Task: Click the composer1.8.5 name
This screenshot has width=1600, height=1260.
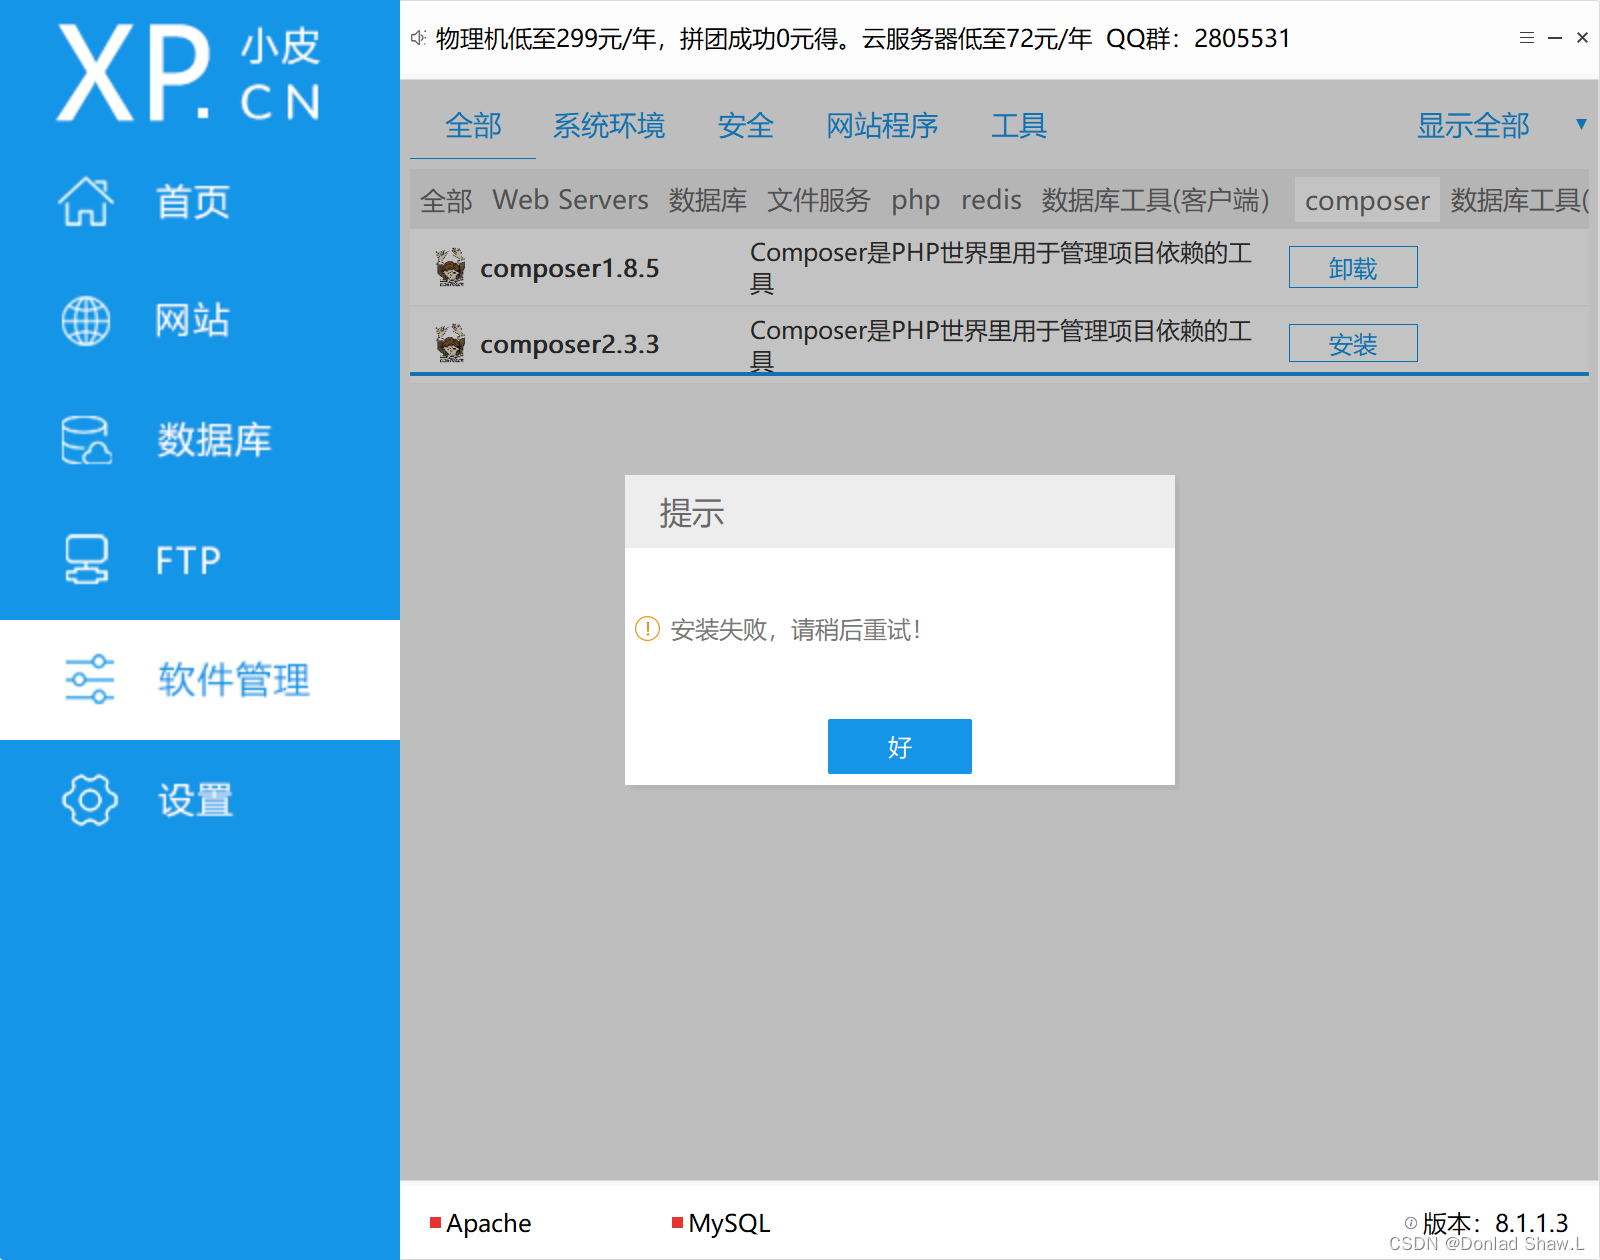Action: 569,268
